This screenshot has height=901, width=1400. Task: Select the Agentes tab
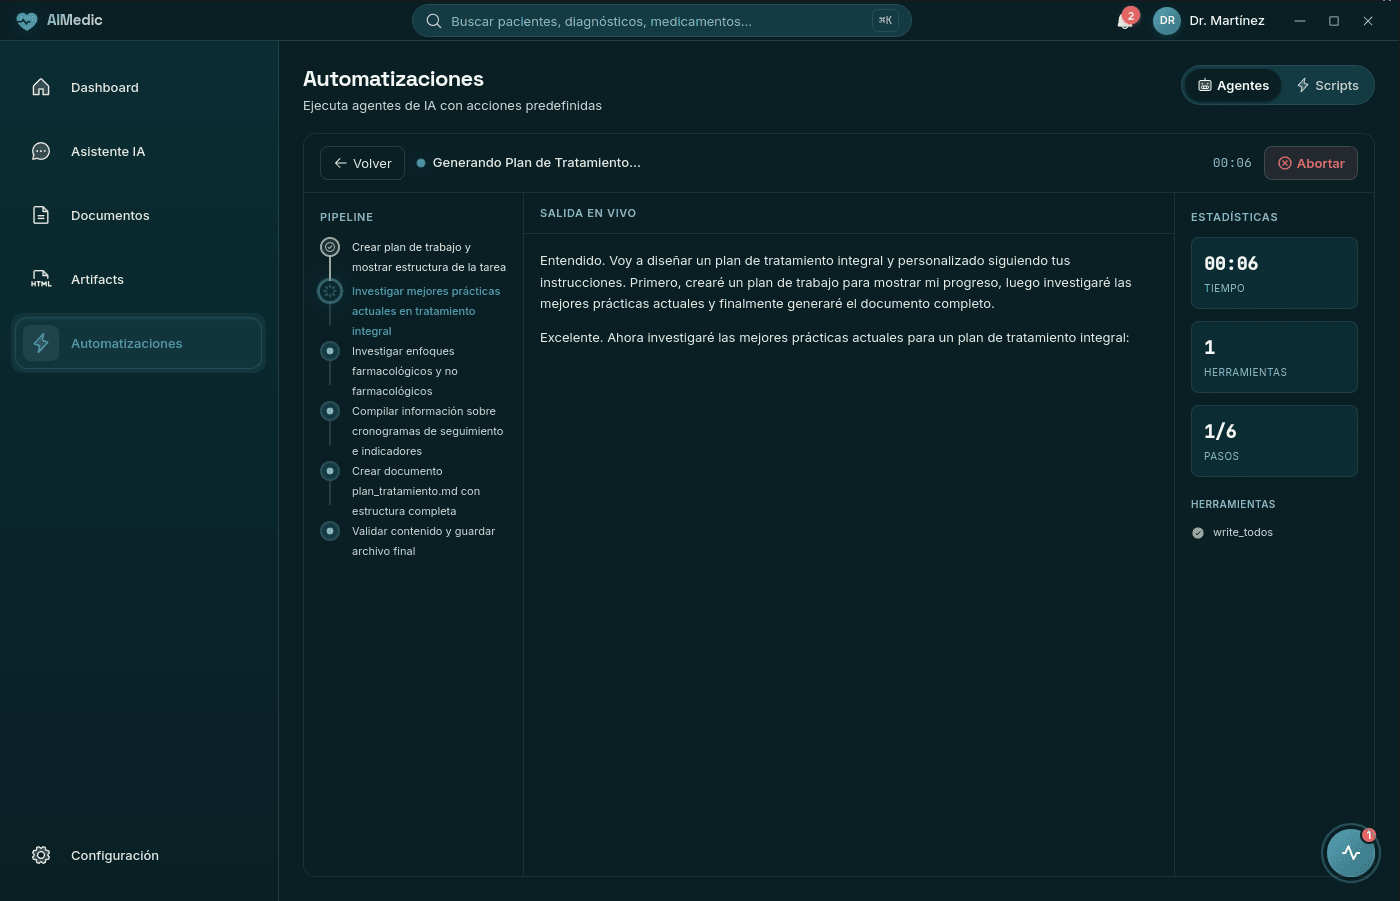point(1233,85)
